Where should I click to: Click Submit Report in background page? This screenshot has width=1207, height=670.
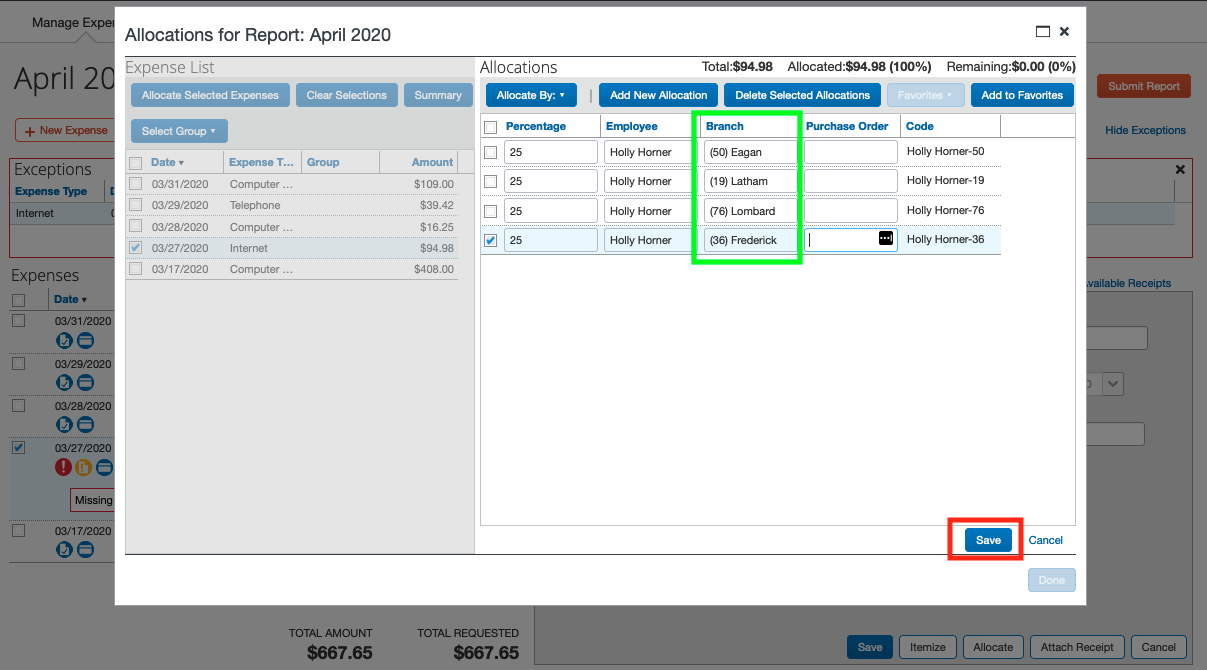[x=1144, y=86]
